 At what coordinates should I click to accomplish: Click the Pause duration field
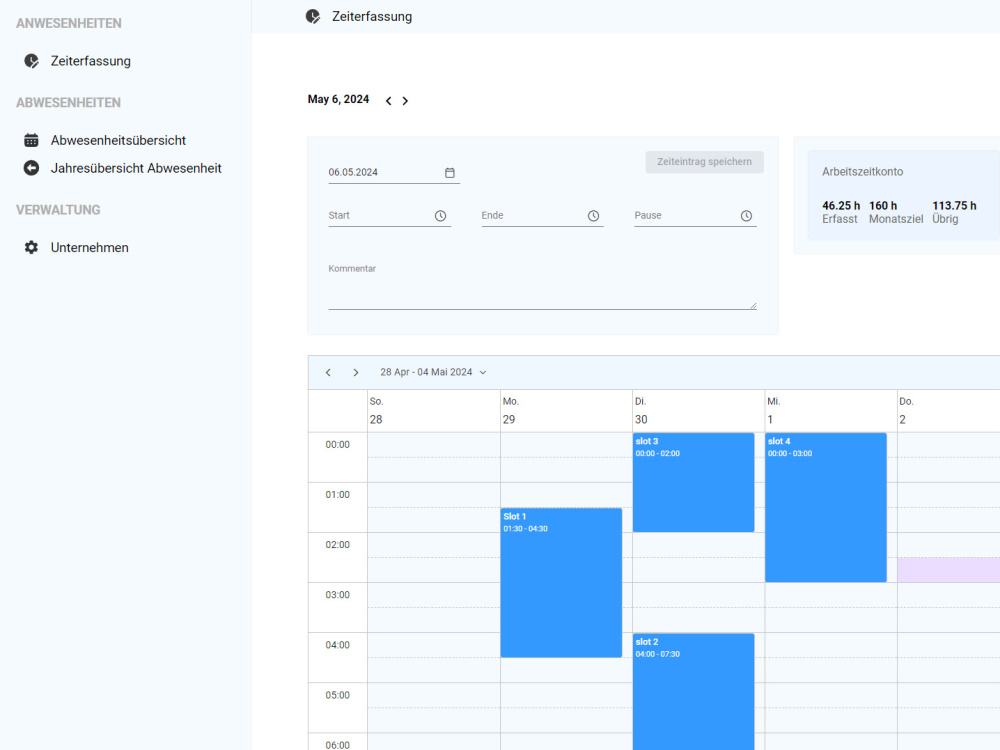695,216
